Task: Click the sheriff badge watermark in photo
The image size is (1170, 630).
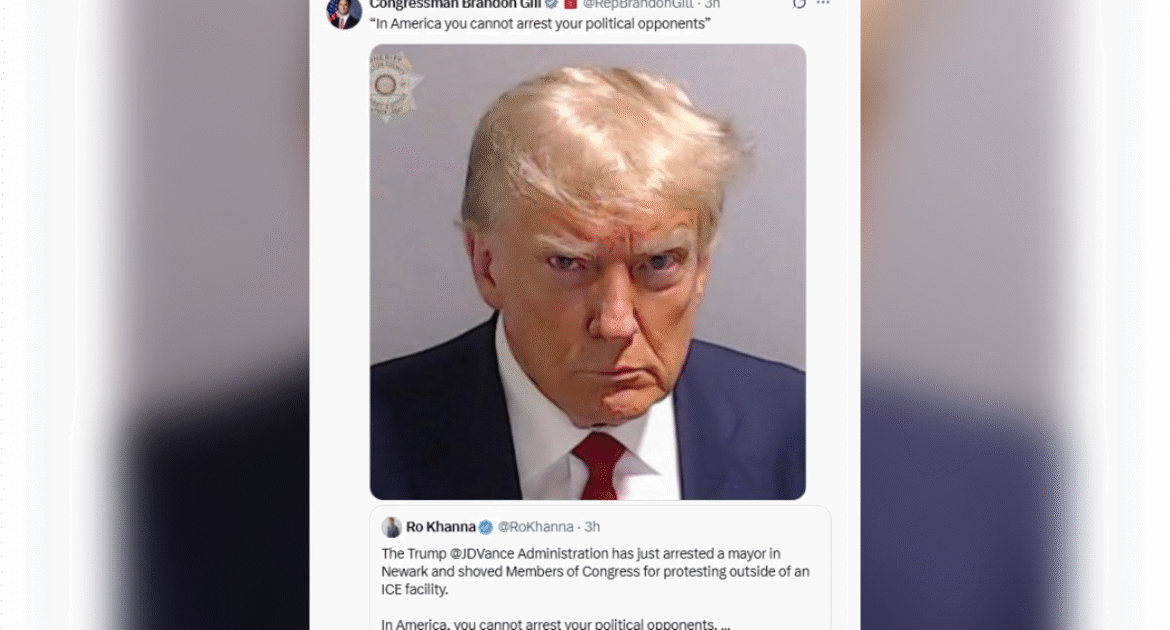Action: click(394, 87)
